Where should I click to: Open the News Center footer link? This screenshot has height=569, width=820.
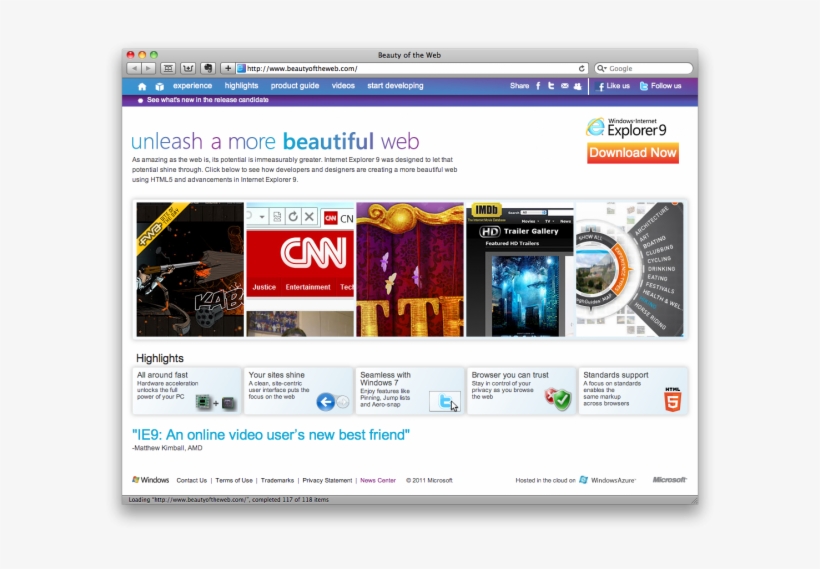(378, 481)
